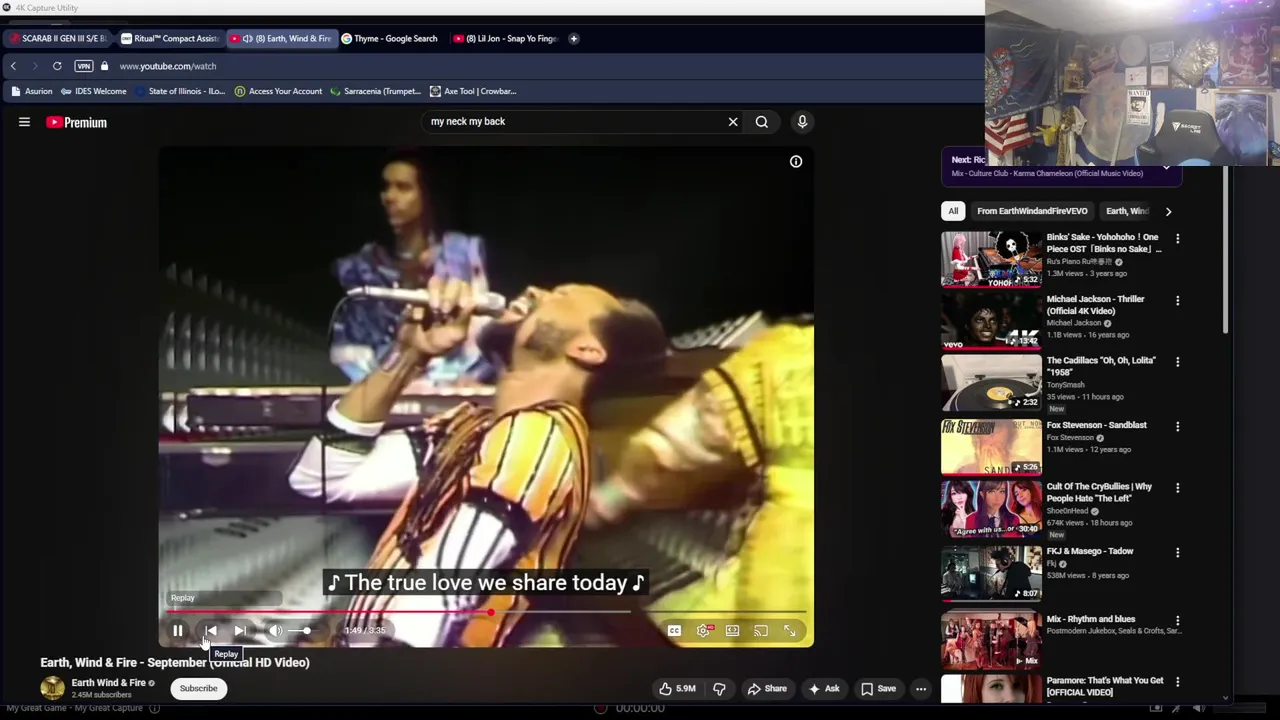
Task: Open a new browser tab
Action: pos(574,38)
